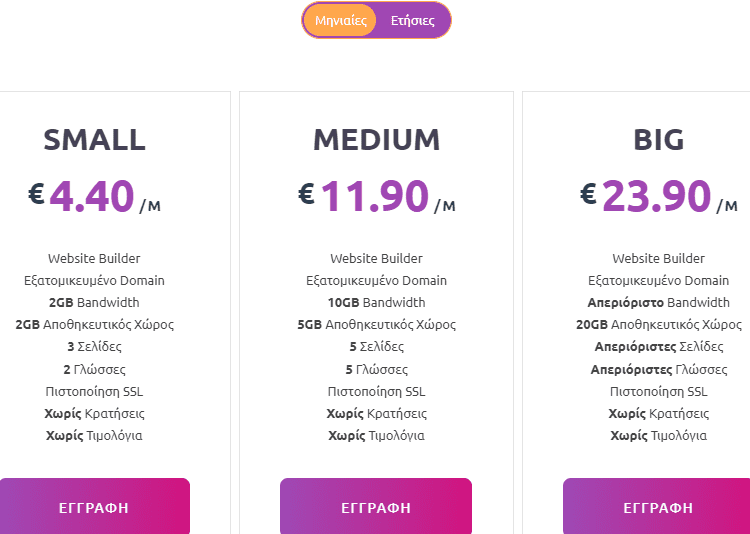Click Website Builder in BIG plan
Image resolution: width=750 pixels, height=534 pixels.
659,258
